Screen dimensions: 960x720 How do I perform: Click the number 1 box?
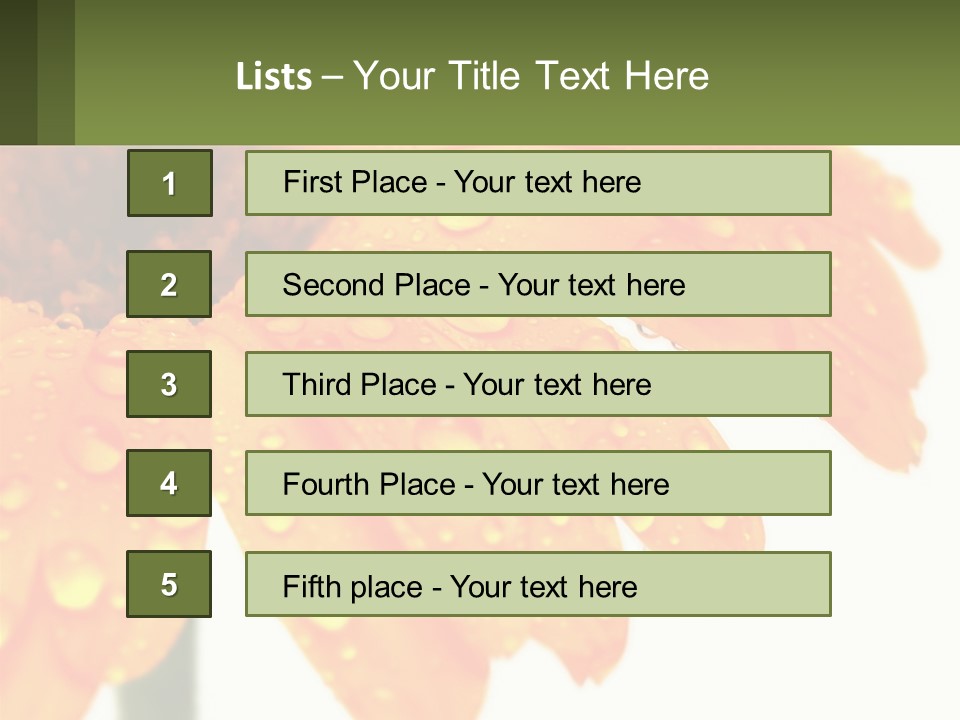[x=170, y=183]
